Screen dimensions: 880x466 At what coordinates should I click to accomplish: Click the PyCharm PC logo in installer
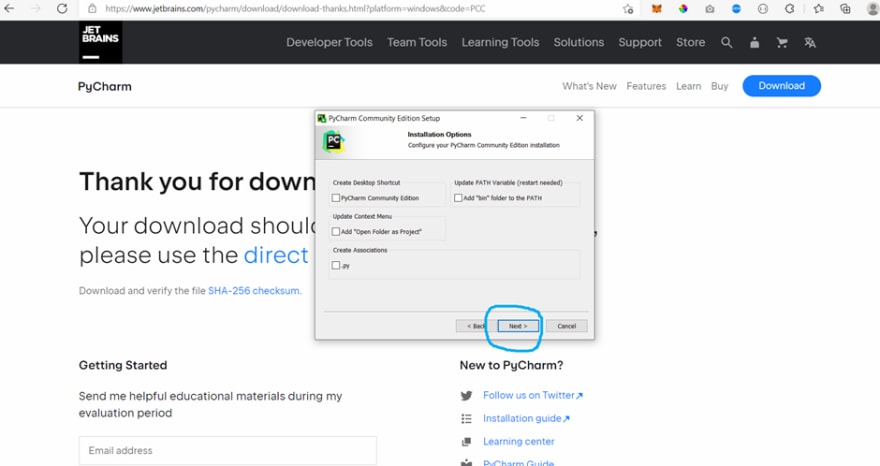tap(333, 141)
